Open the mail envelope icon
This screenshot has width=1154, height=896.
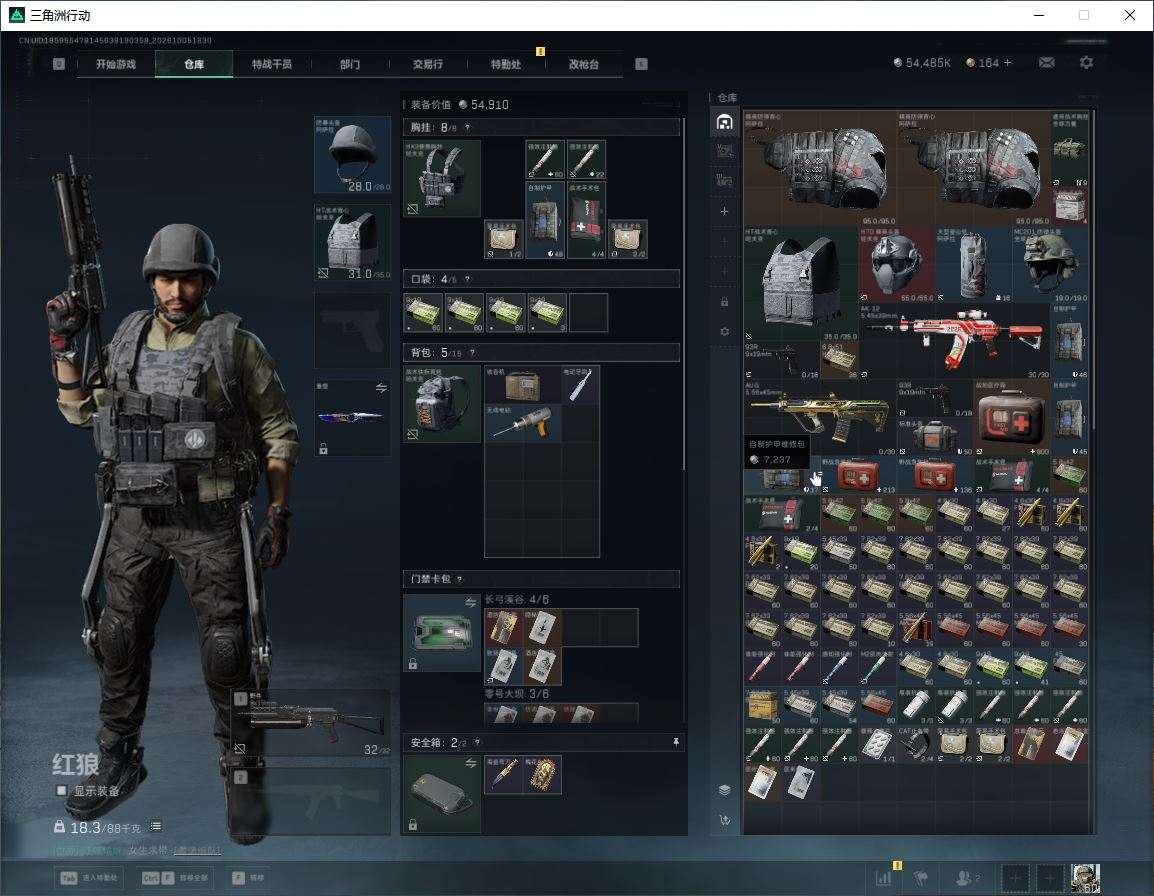pos(1046,63)
